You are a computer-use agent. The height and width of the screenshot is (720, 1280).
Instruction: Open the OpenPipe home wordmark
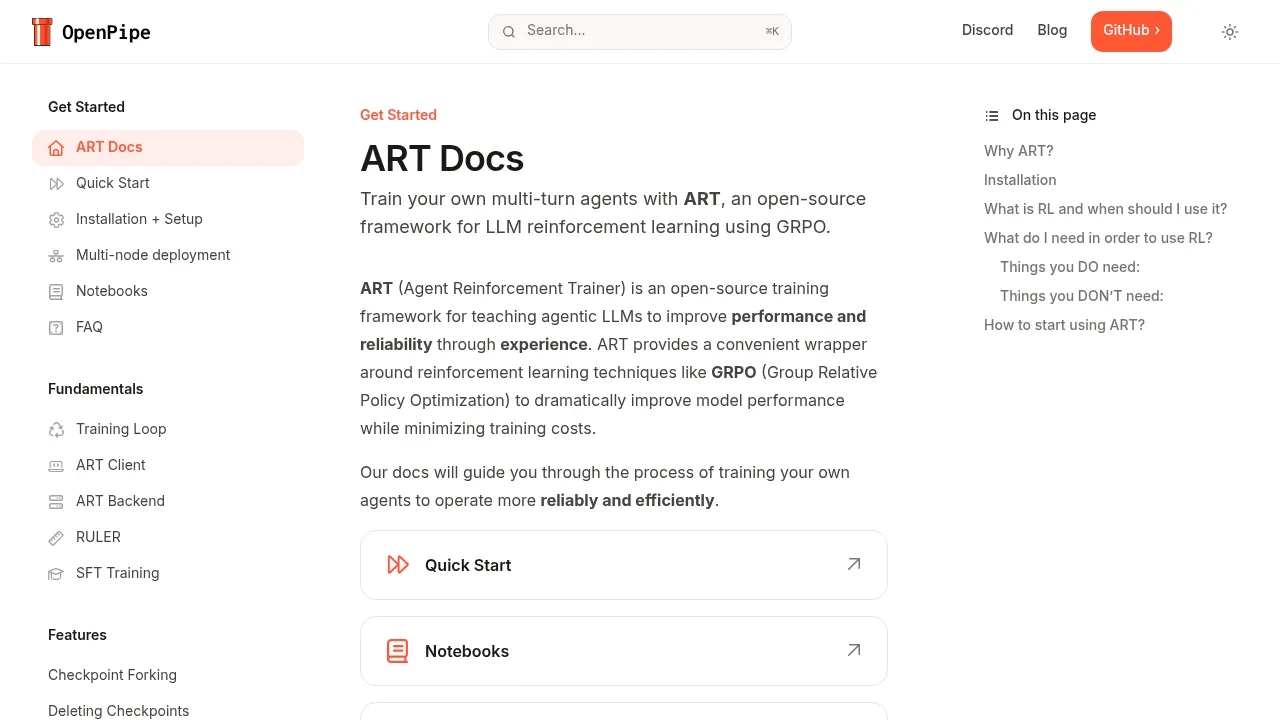pyautogui.click(x=106, y=33)
